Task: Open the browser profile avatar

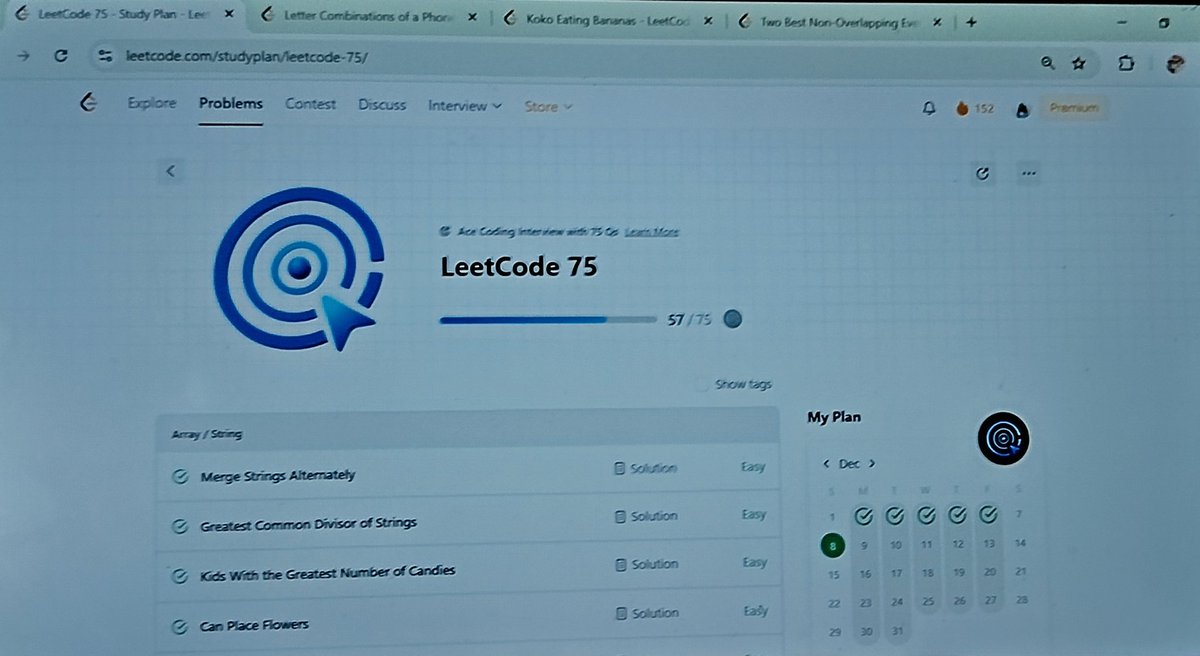Action: (1175, 65)
